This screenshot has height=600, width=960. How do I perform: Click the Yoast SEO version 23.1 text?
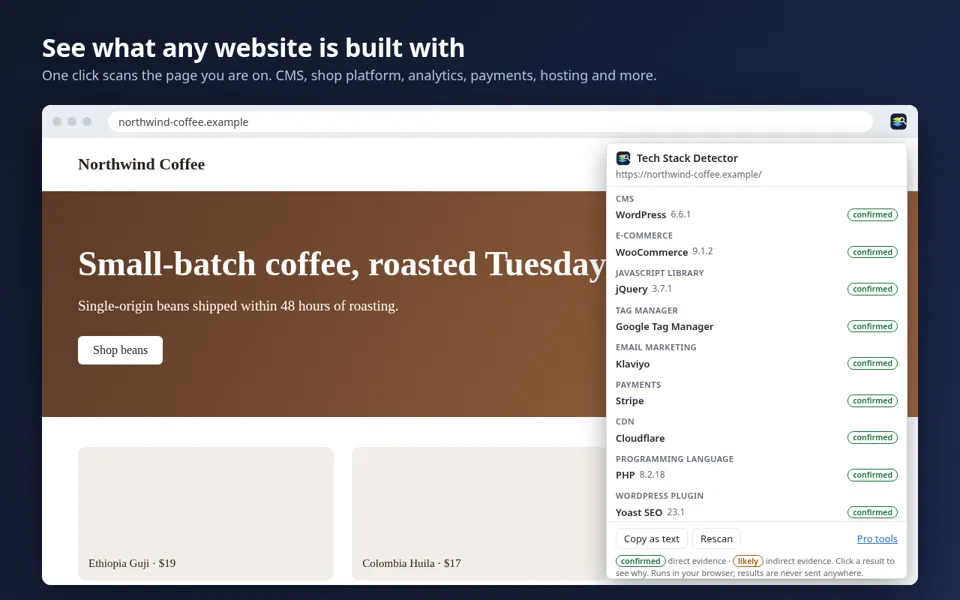[x=676, y=512]
